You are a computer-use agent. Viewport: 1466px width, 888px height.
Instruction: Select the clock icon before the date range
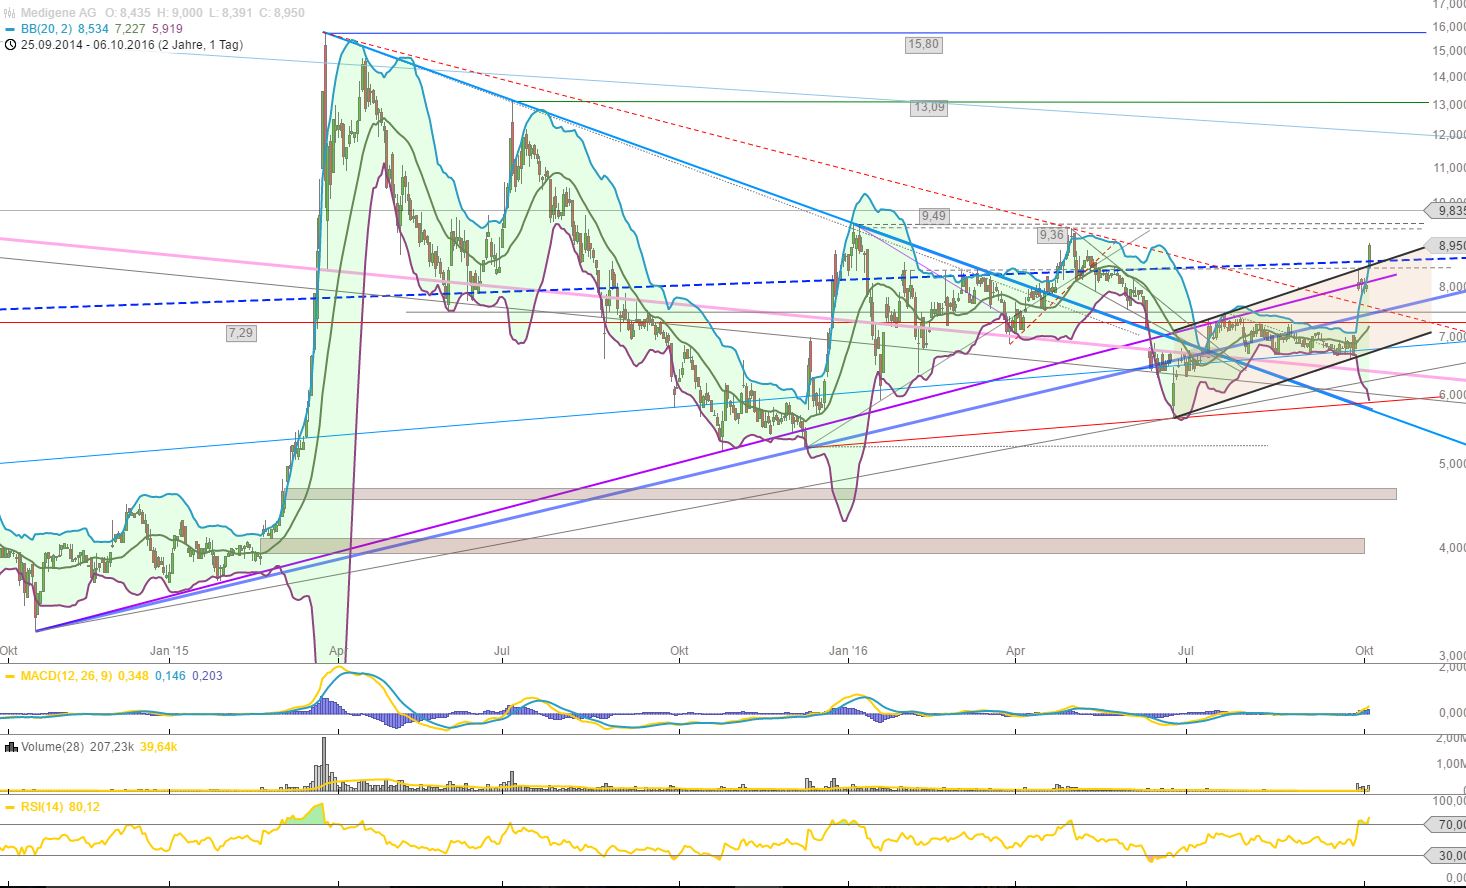(x=10, y=44)
